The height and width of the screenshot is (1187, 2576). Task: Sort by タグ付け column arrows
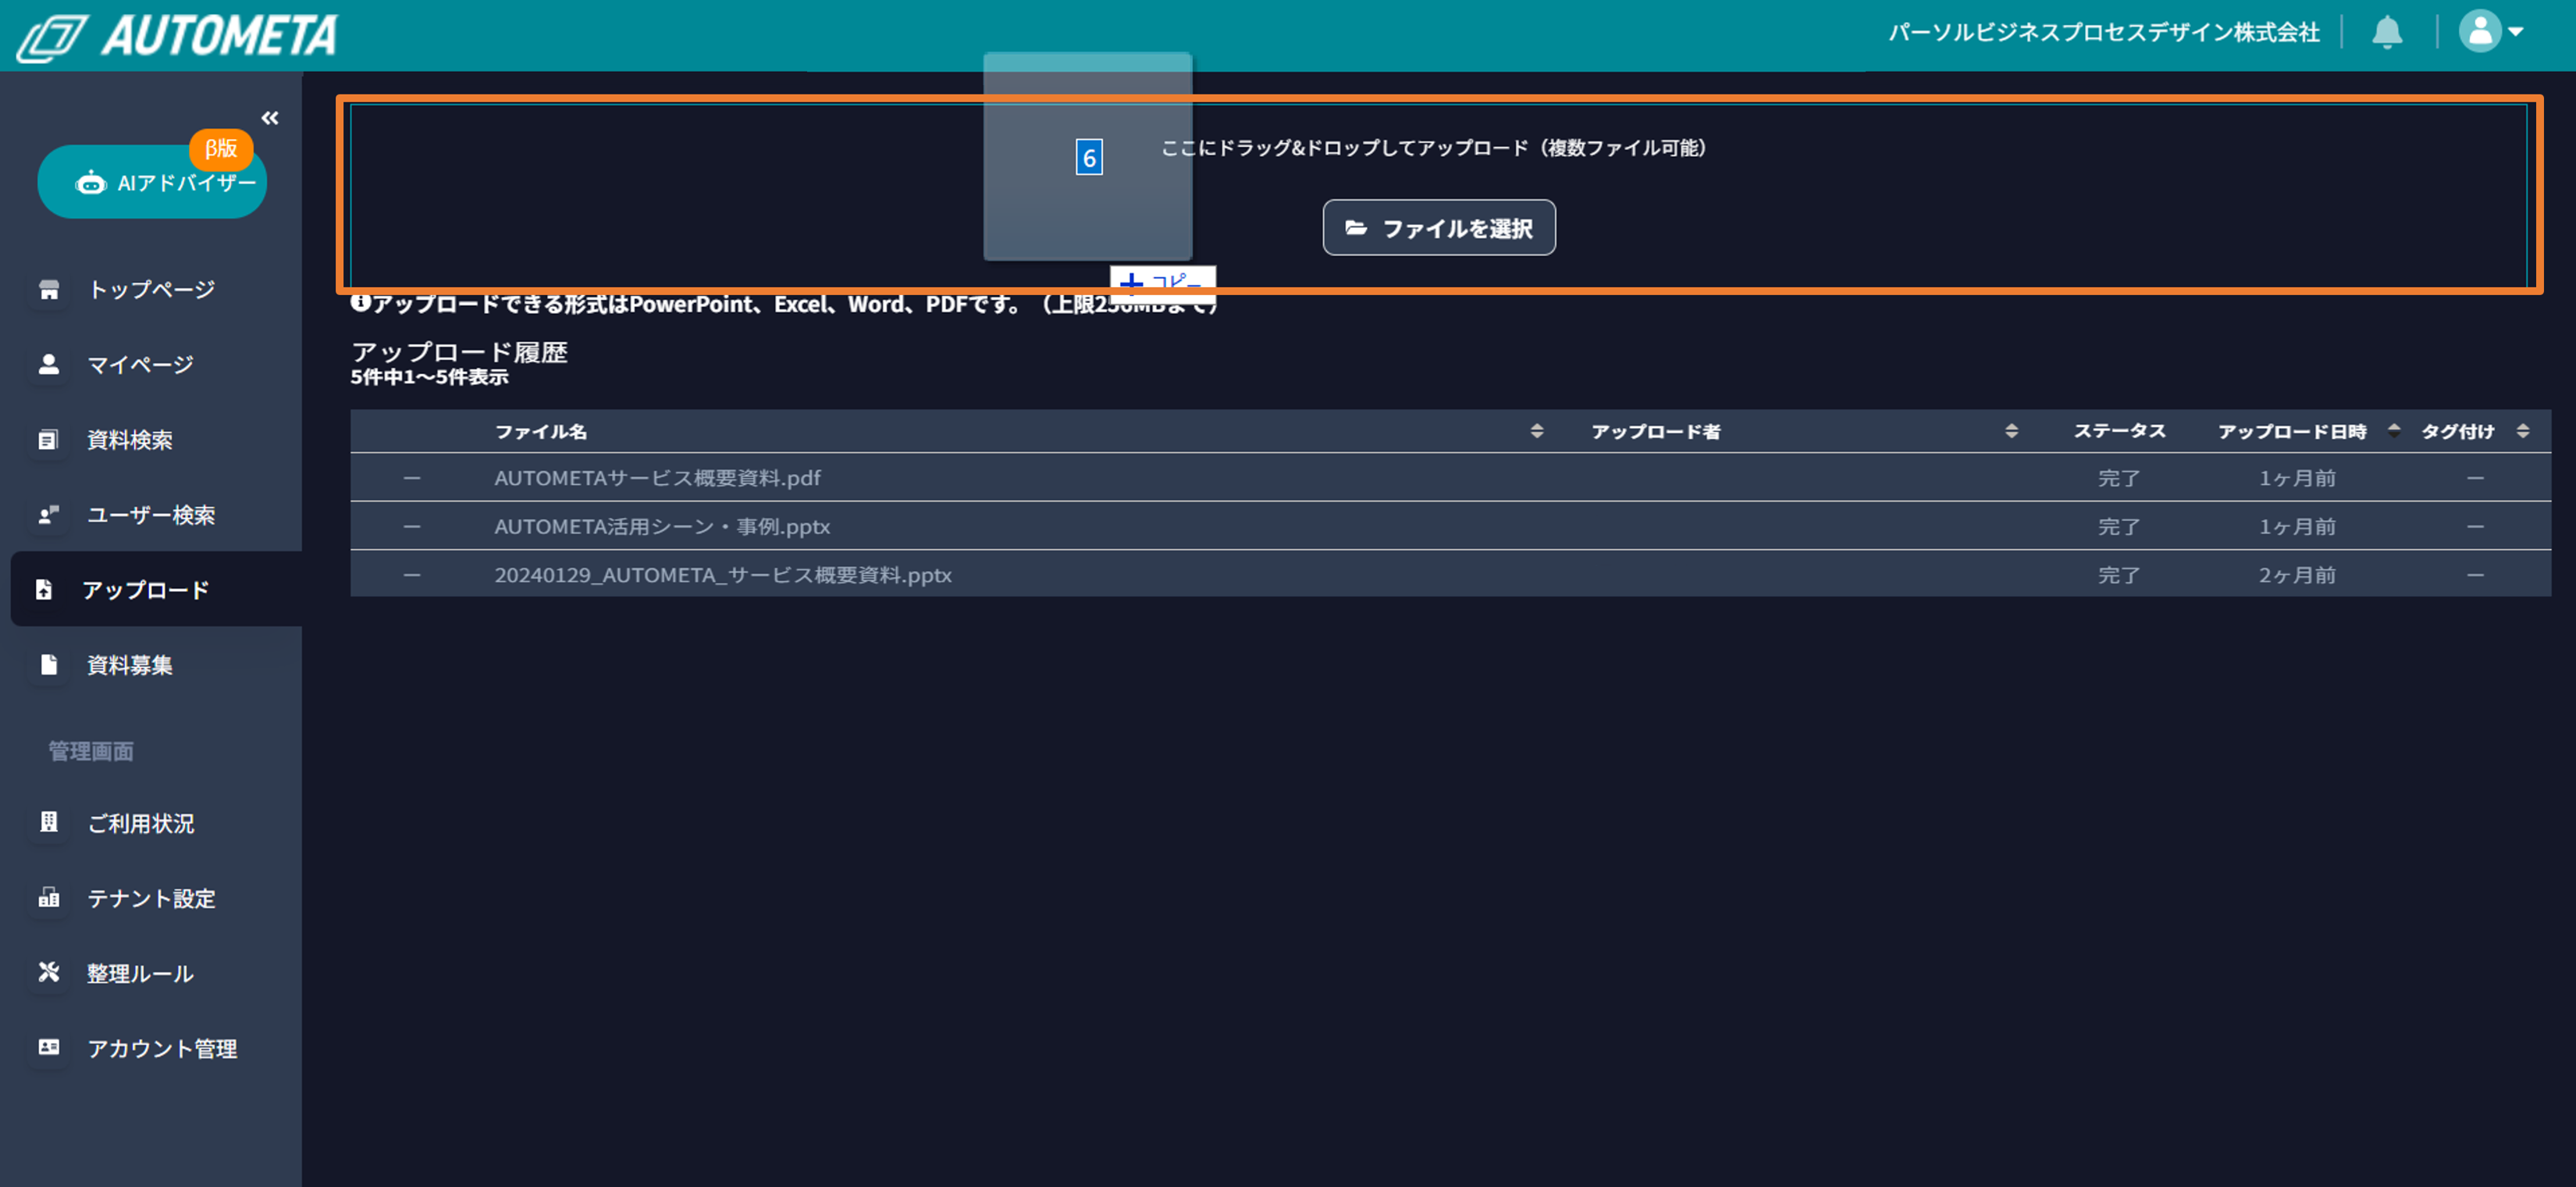[2523, 431]
